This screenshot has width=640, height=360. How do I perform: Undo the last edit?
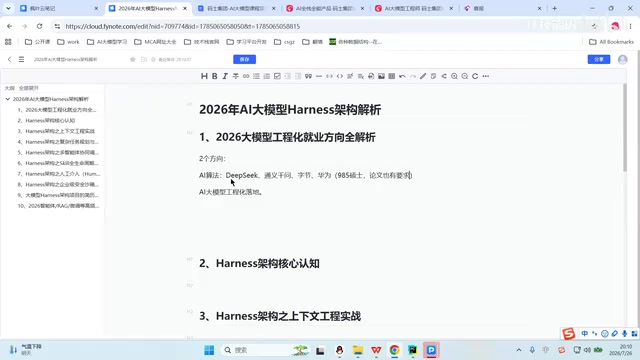click(402, 76)
